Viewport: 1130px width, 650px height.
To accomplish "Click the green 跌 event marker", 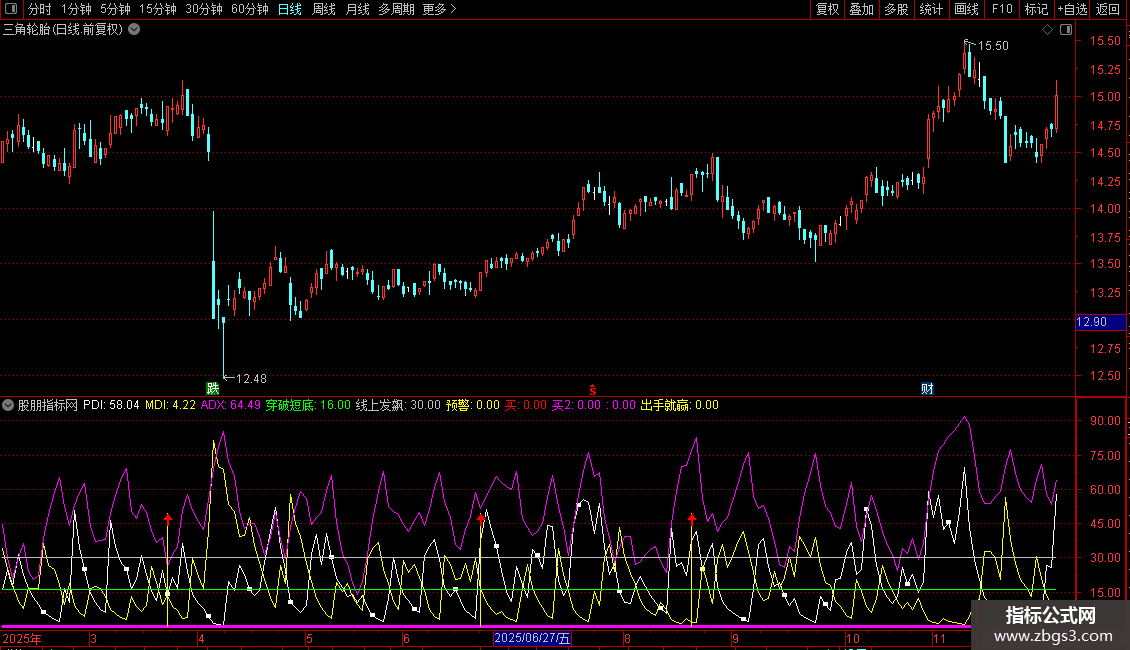I will click(211, 388).
